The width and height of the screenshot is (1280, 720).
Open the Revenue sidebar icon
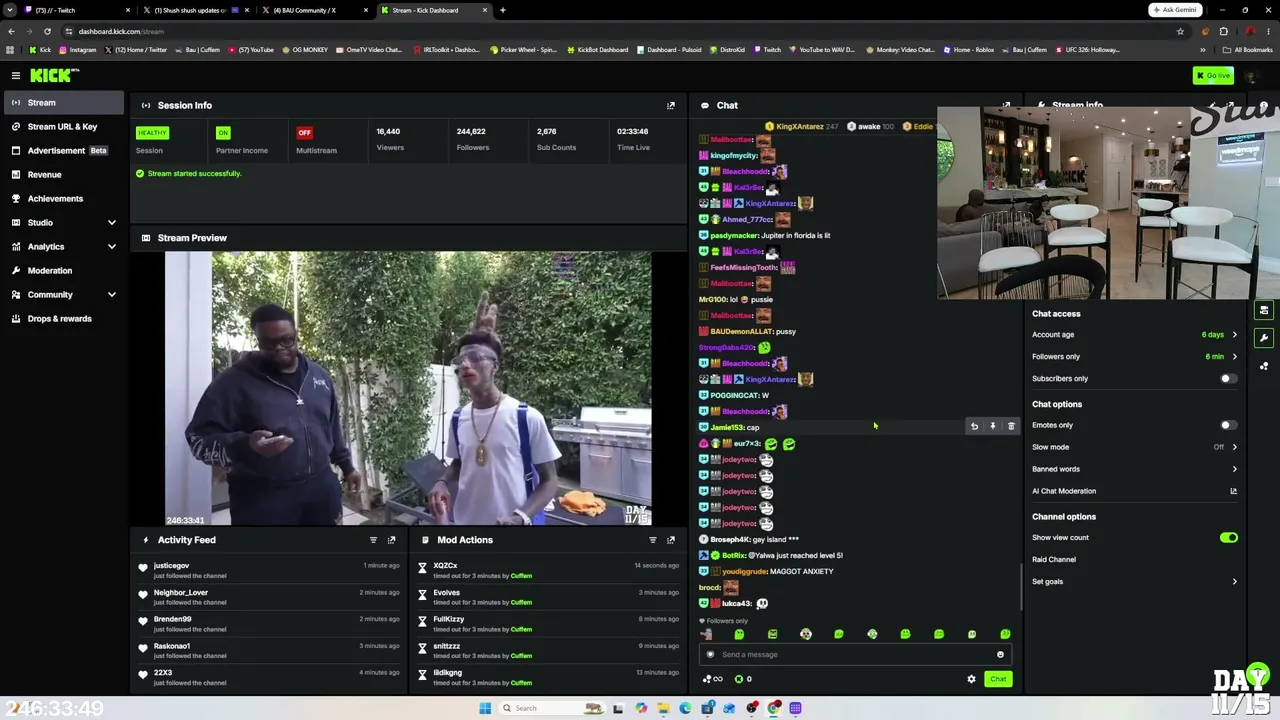pos(16,174)
